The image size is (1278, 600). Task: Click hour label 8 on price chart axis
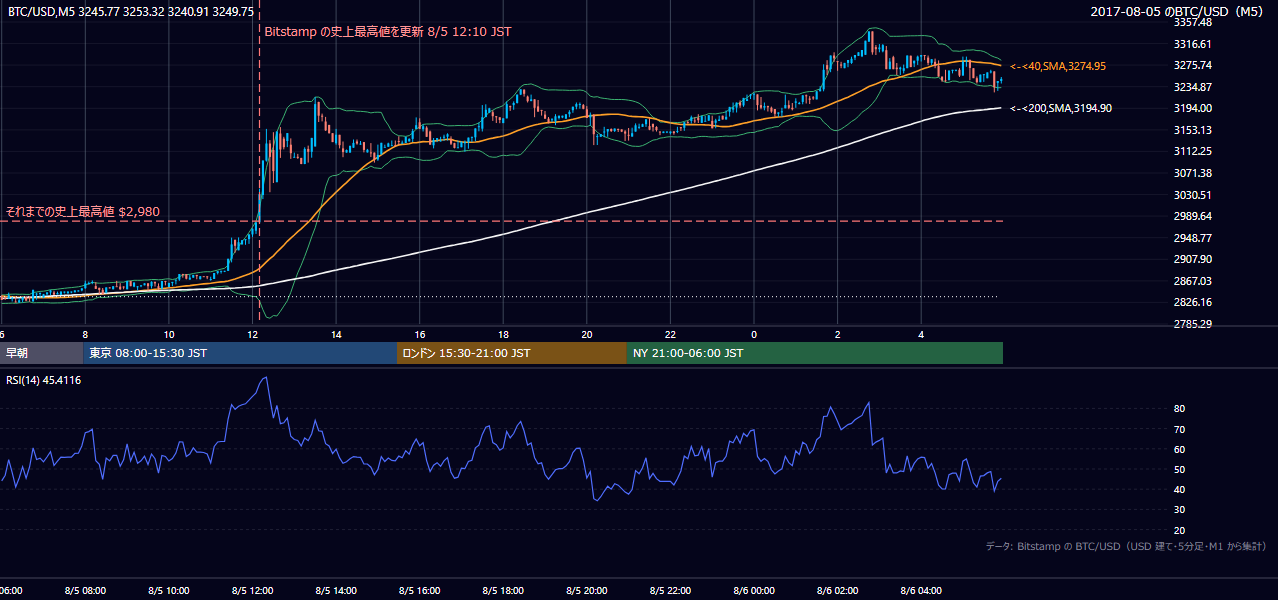point(85,334)
